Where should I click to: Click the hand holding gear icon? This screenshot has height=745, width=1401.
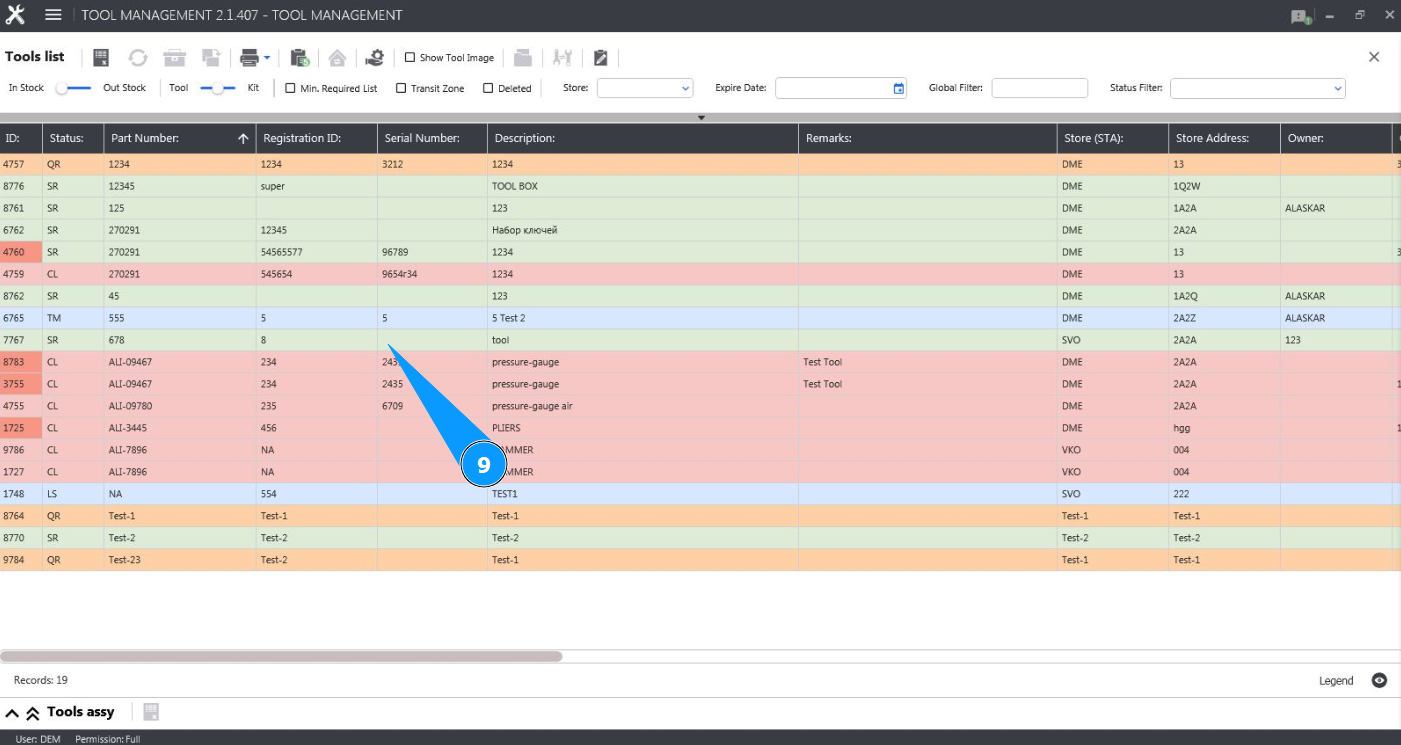coord(374,57)
